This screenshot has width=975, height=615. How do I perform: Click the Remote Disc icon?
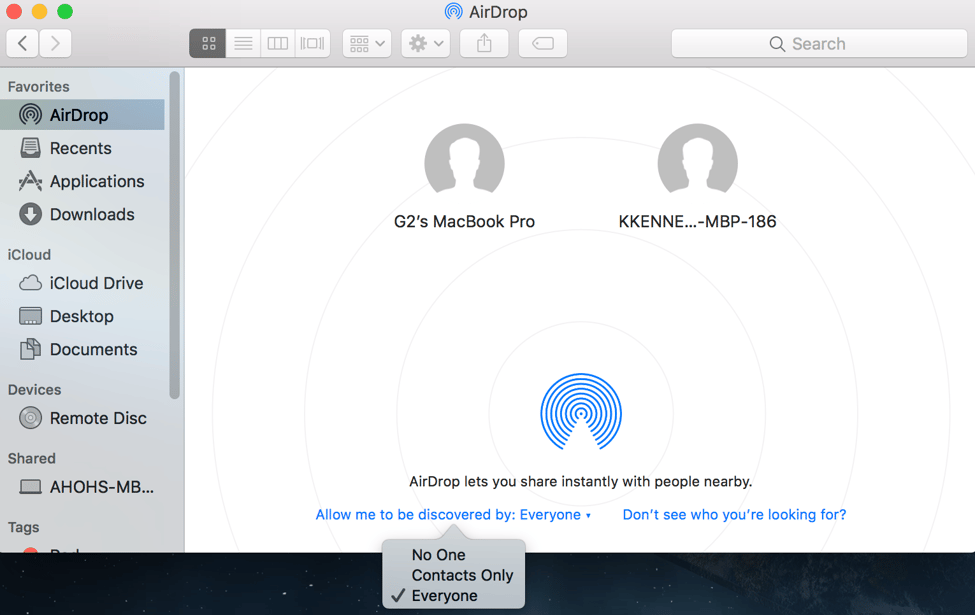pos(30,418)
